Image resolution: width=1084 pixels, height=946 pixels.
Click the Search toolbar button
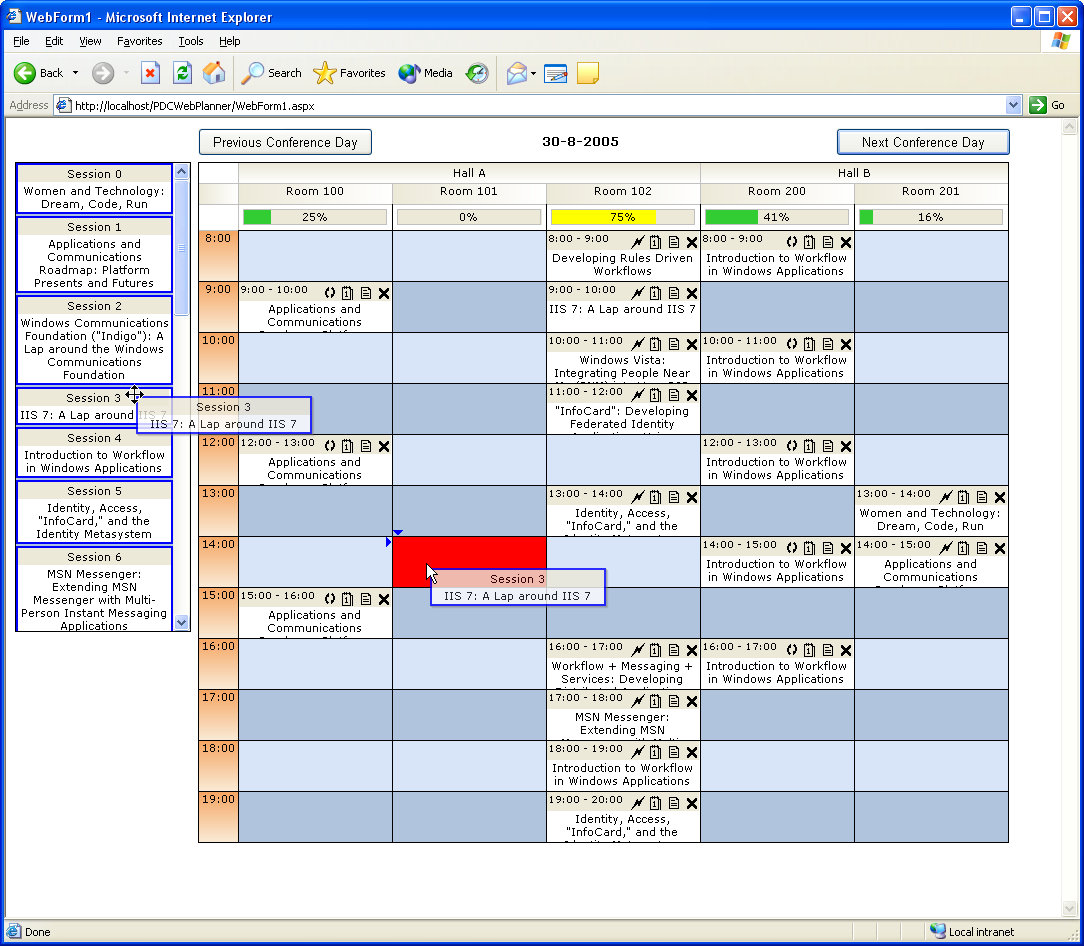pyautogui.click(x=272, y=73)
